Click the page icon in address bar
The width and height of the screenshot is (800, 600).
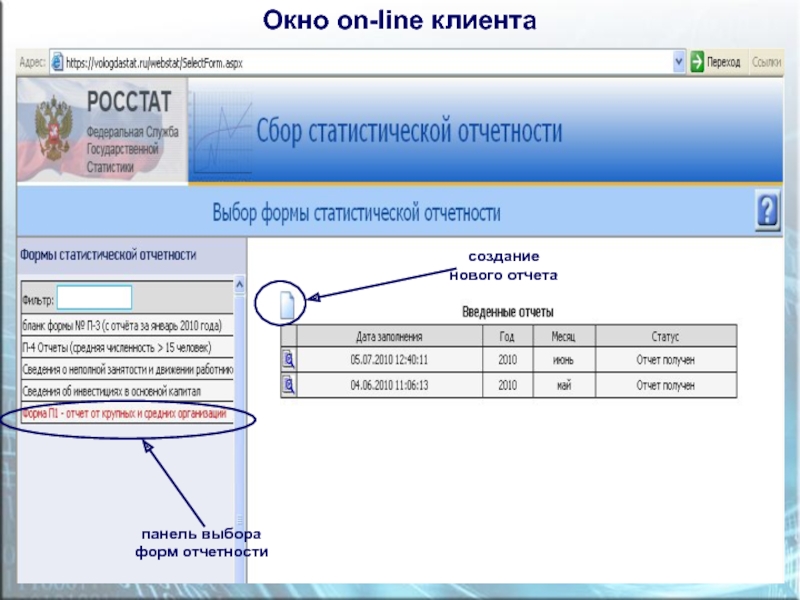click(57, 62)
